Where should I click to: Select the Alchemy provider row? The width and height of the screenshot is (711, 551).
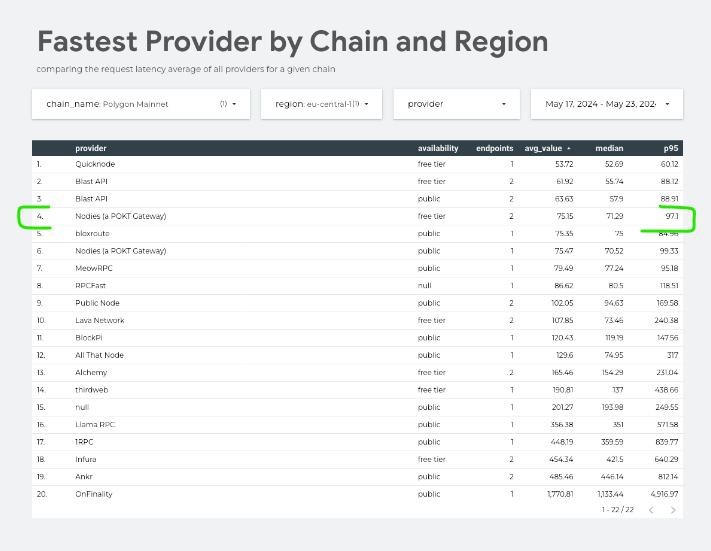pos(90,372)
